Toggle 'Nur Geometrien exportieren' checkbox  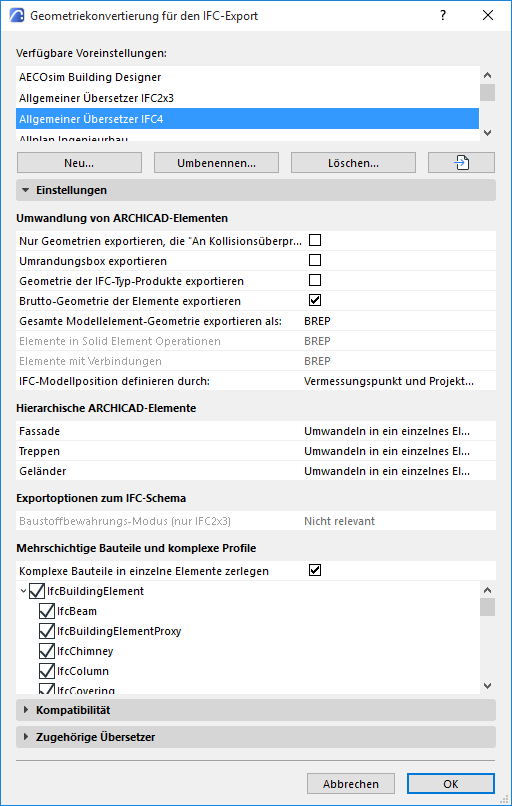(x=315, y=240)
